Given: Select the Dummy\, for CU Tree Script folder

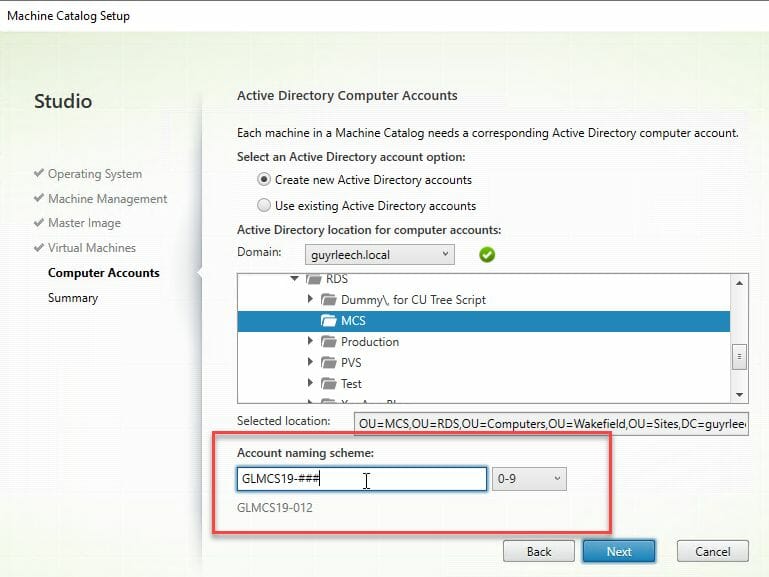Looking at the screenshot, I should [x=413, y=300].
